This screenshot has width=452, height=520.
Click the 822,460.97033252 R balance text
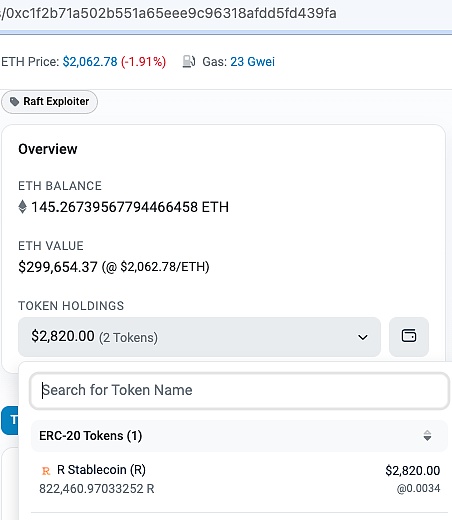click(97, 489)
